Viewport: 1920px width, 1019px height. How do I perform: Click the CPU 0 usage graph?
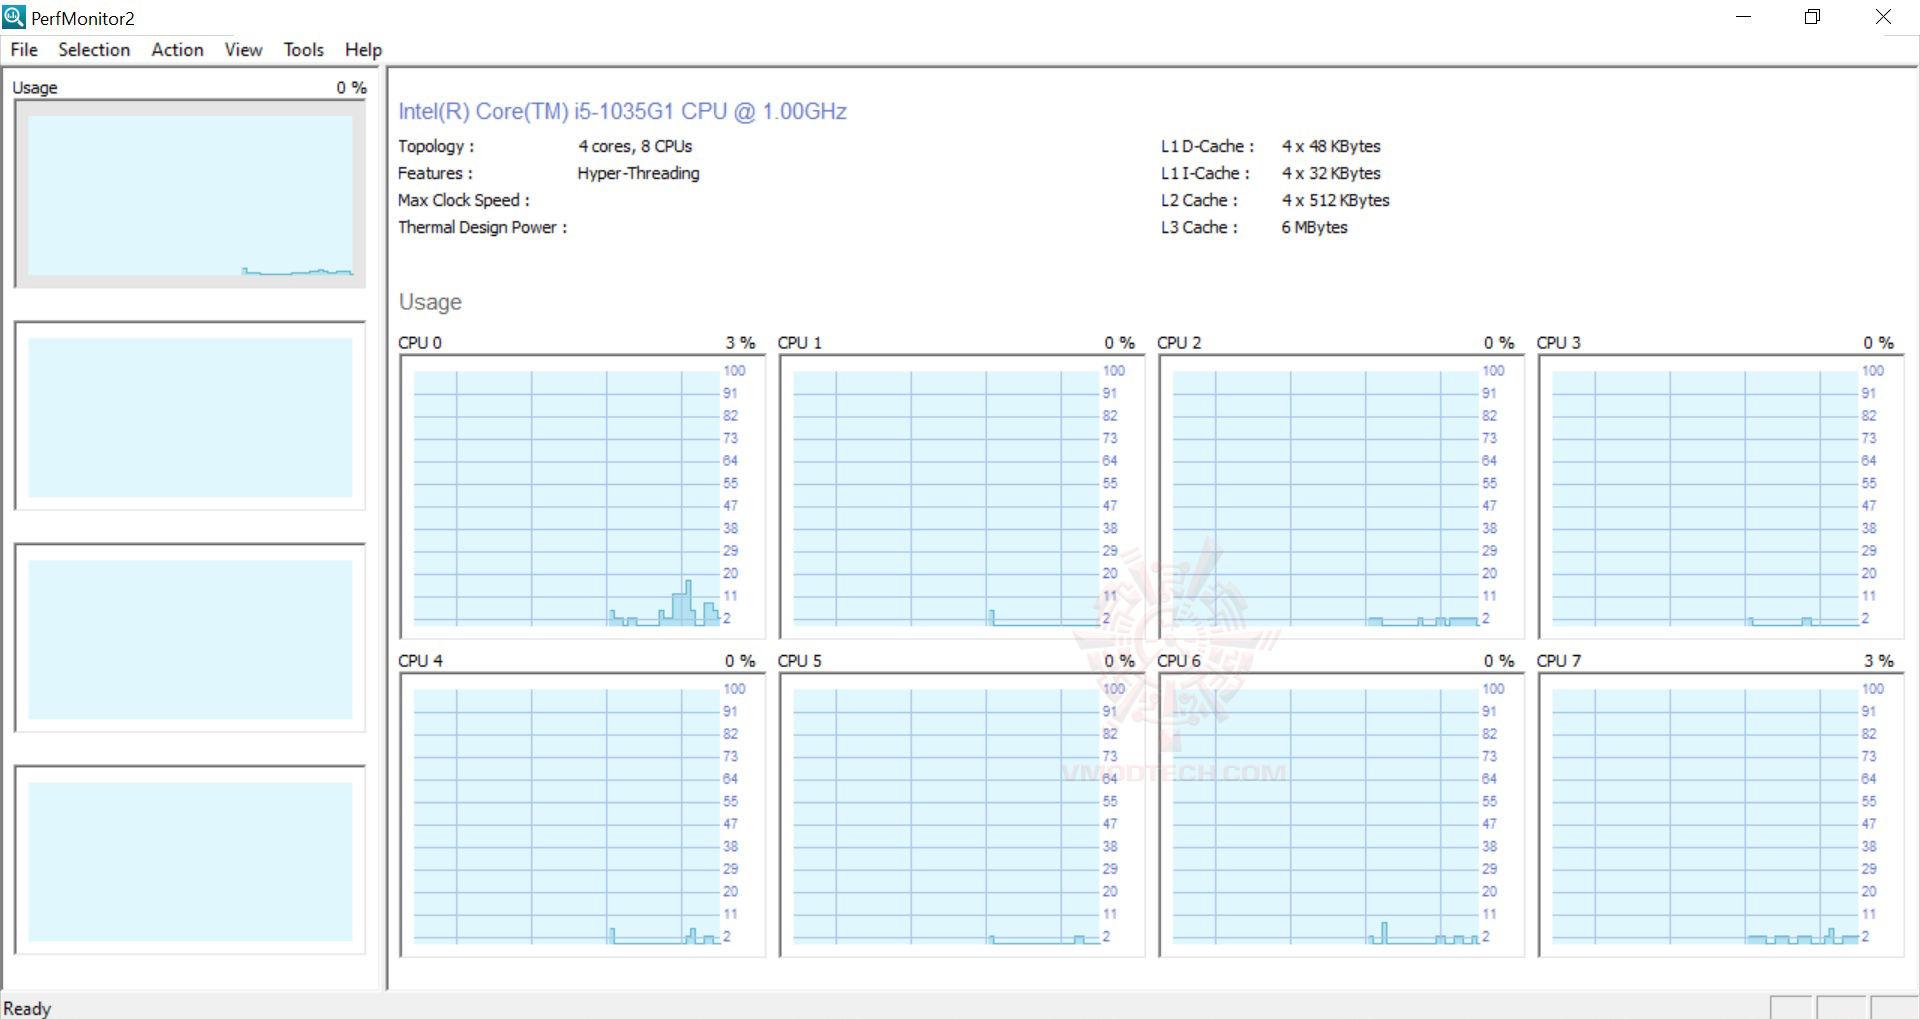pos(582,496)
